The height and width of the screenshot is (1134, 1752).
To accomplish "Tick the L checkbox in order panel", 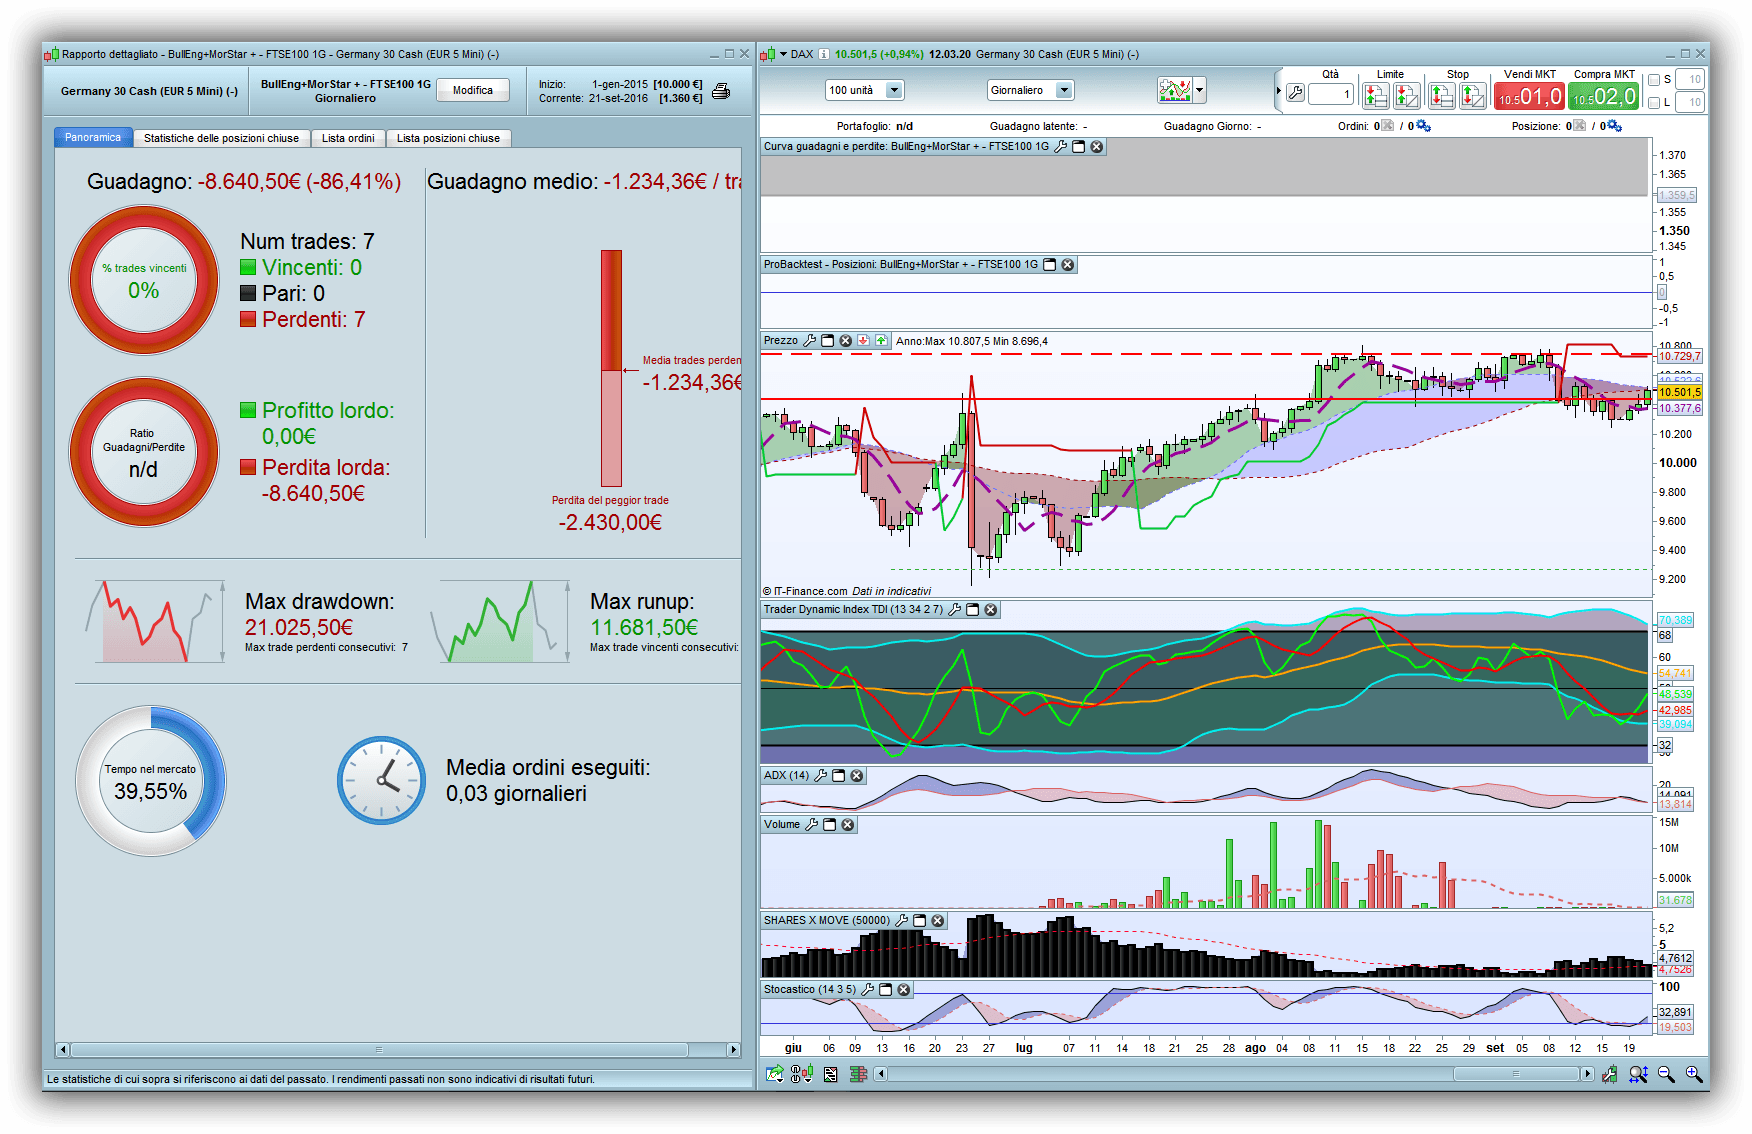I will [x=1654, y=103].
